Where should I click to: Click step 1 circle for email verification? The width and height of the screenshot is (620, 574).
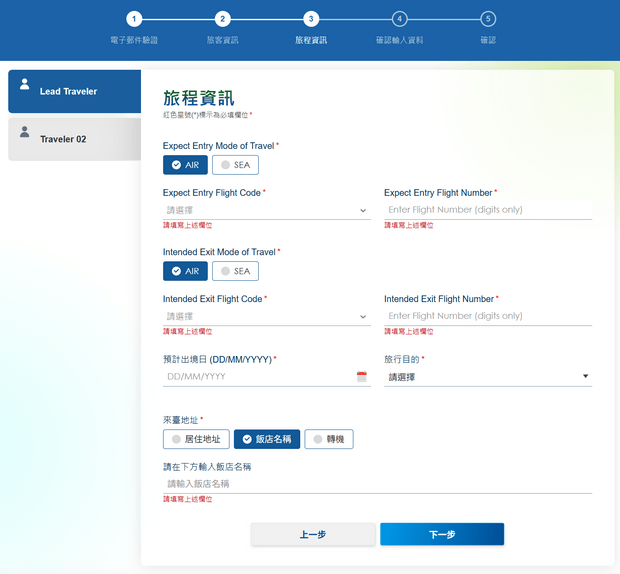[134, 19]
